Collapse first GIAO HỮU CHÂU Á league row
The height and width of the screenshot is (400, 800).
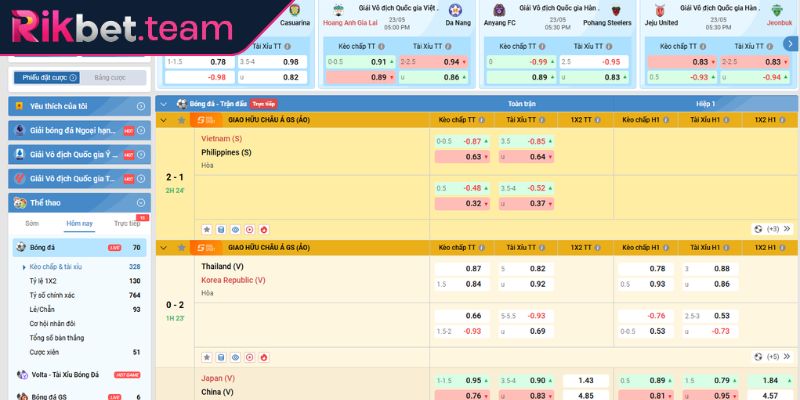pyautogui.click(x=165, y=120)
